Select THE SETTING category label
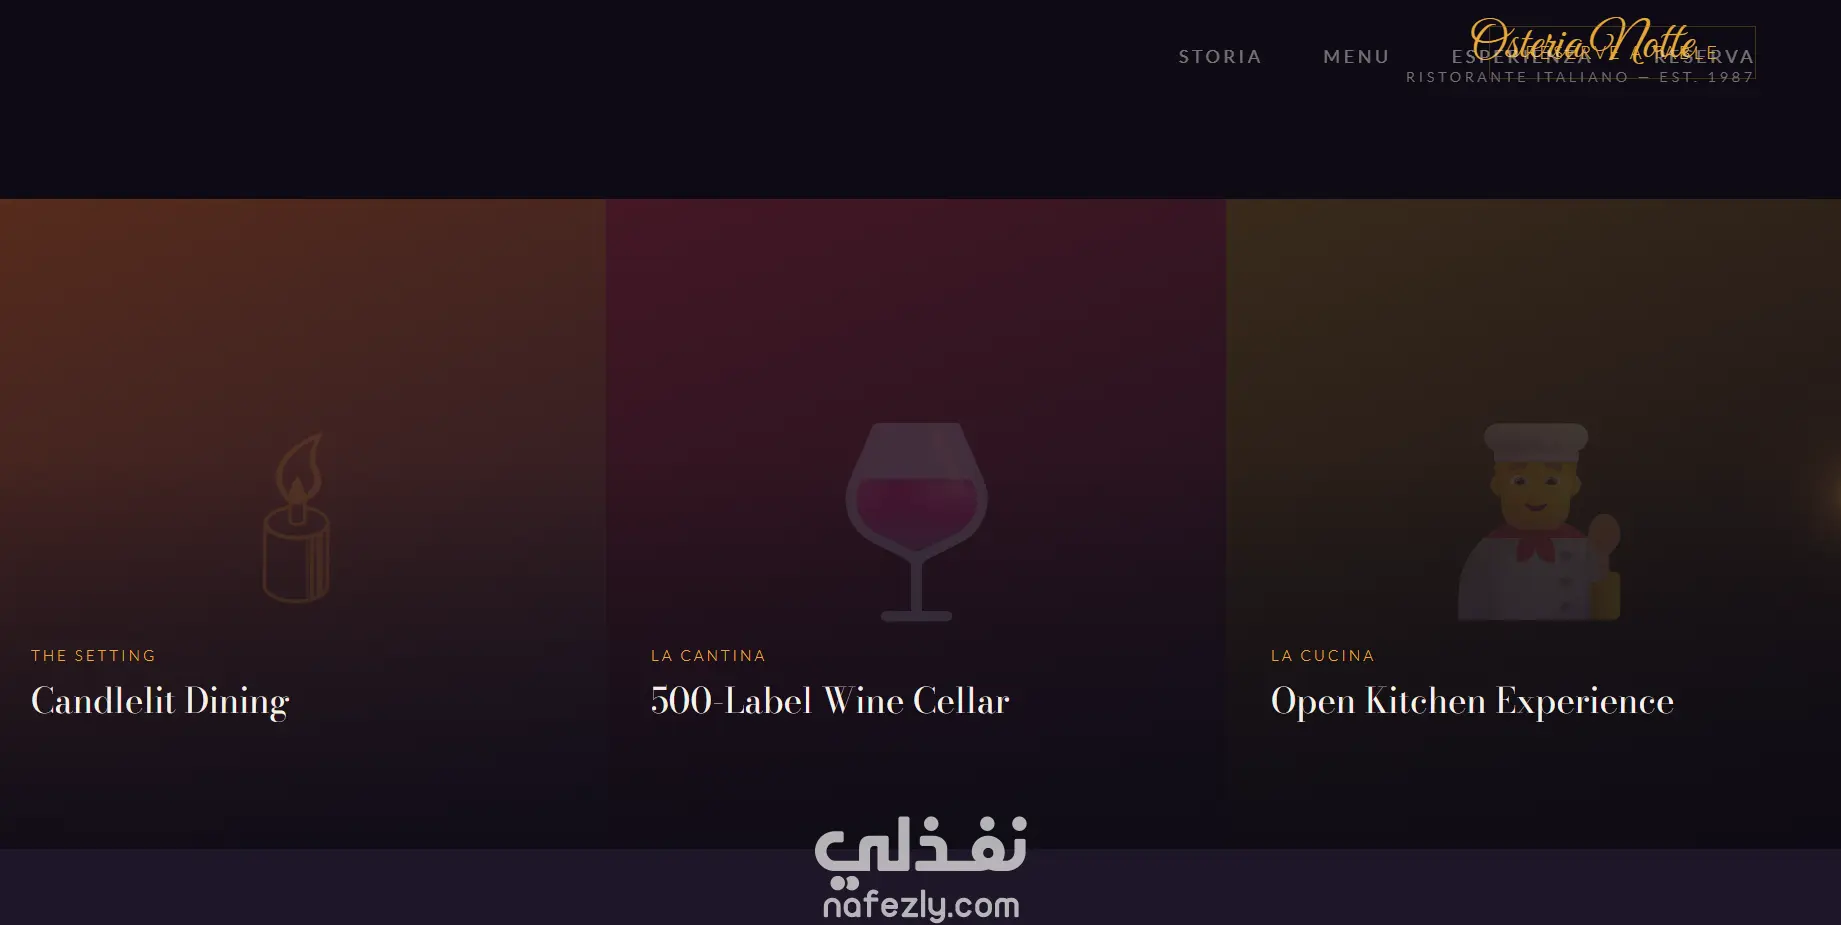The height and width of the screenshot is (925, 1841). pyautogui.click(x=93, y=656)
